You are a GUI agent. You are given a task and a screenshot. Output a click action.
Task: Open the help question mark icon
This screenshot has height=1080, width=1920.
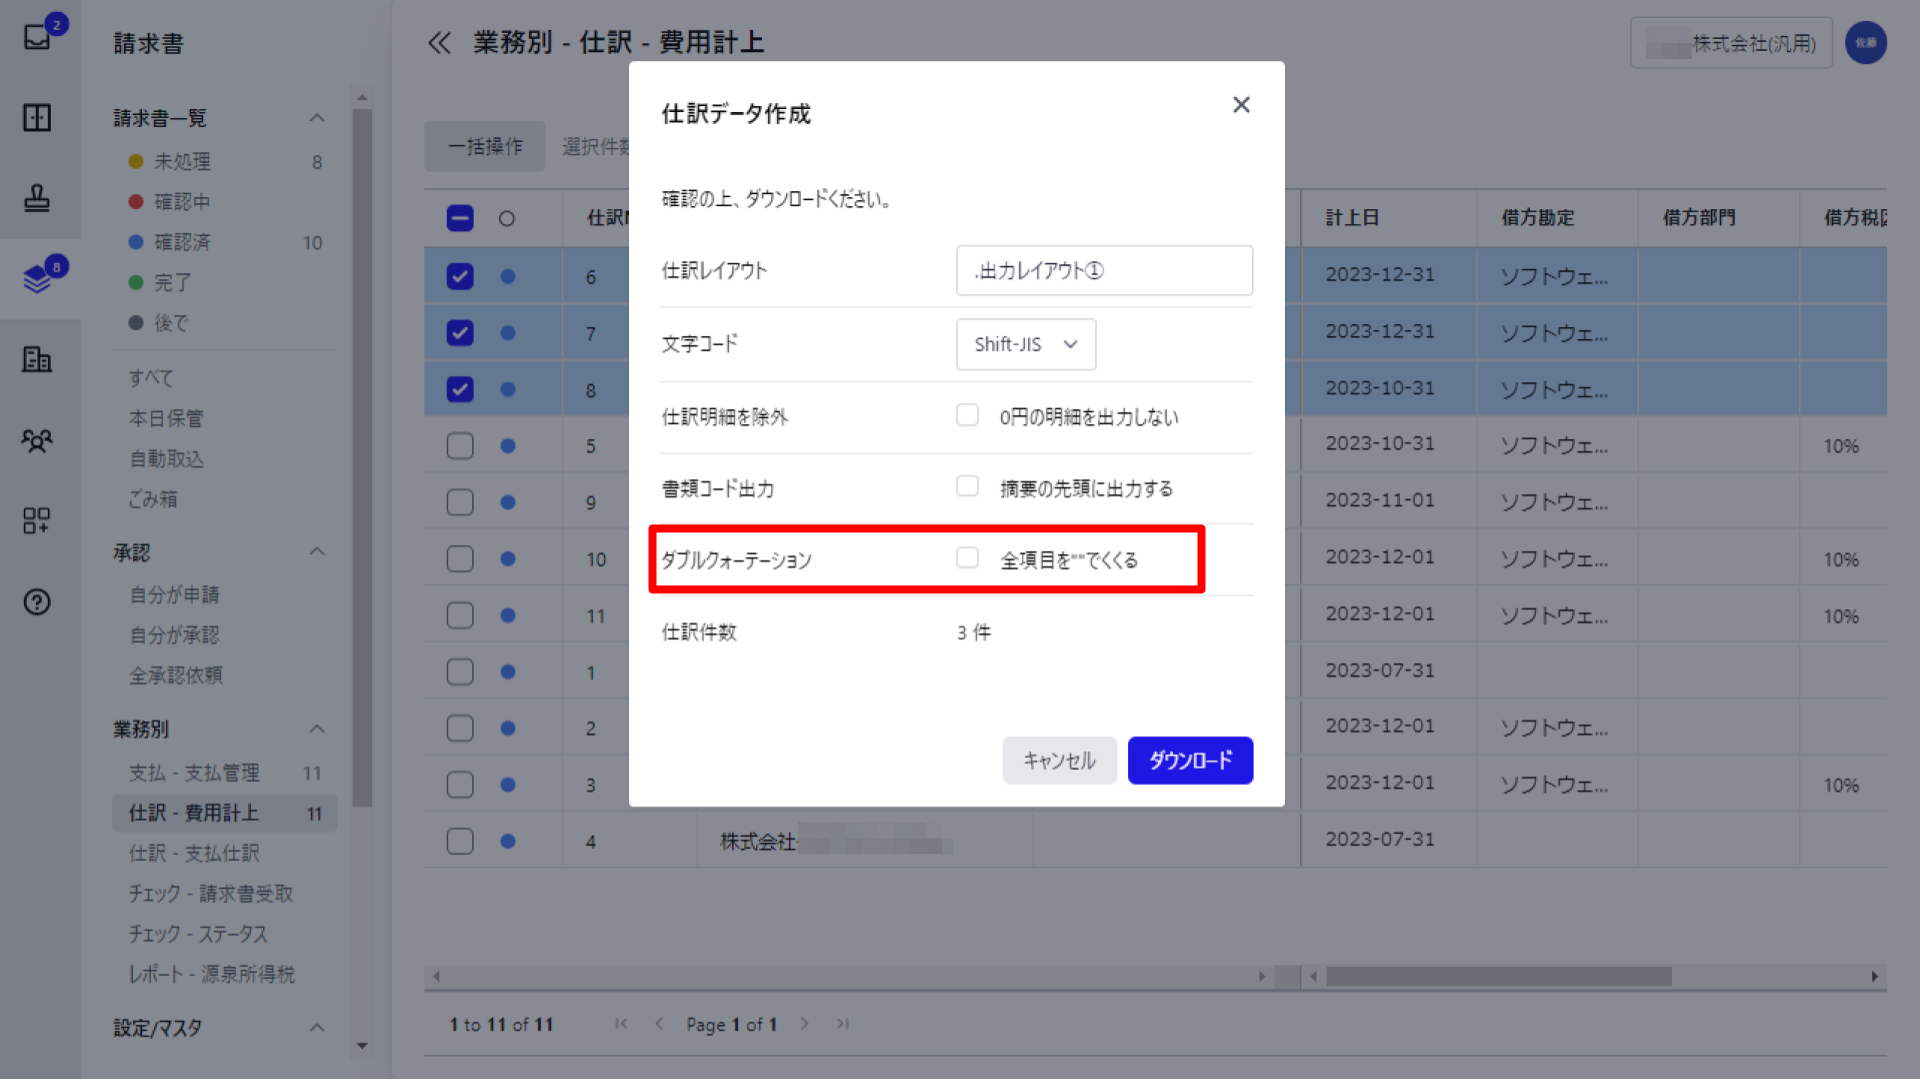pyautogui.click(x=37, y=602)
